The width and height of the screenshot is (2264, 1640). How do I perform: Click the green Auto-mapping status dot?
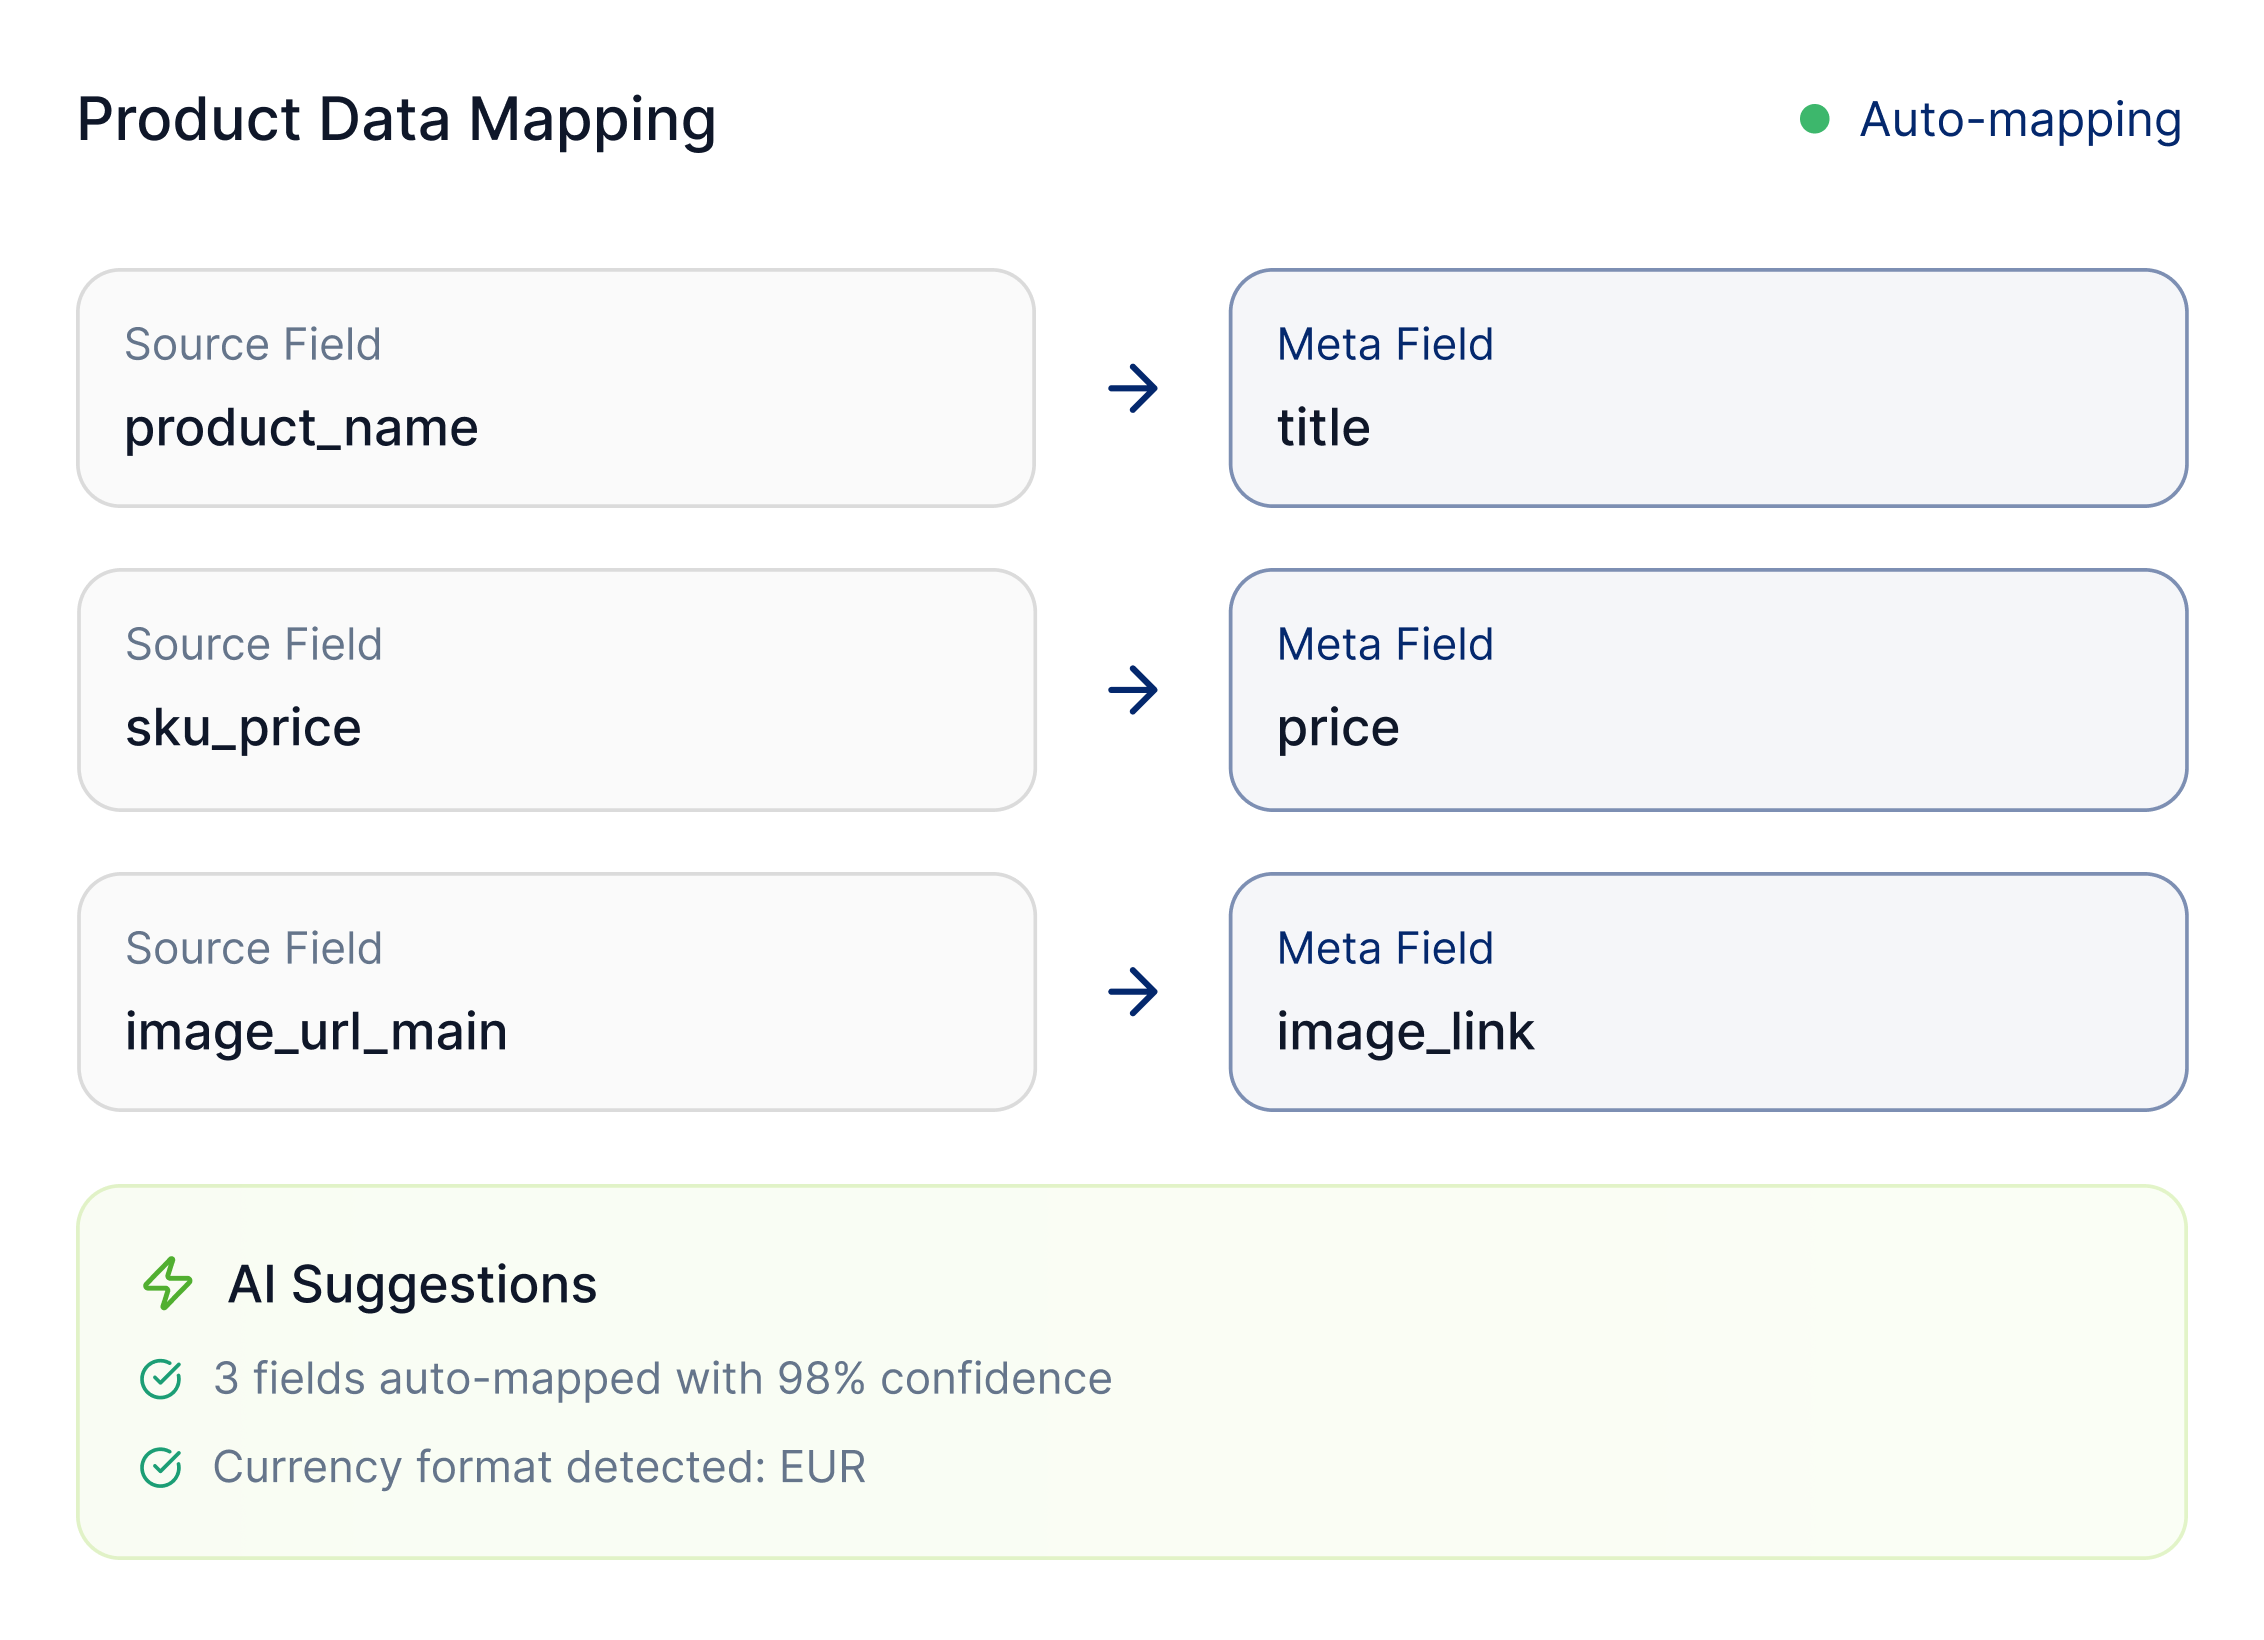coord(1814,119)
